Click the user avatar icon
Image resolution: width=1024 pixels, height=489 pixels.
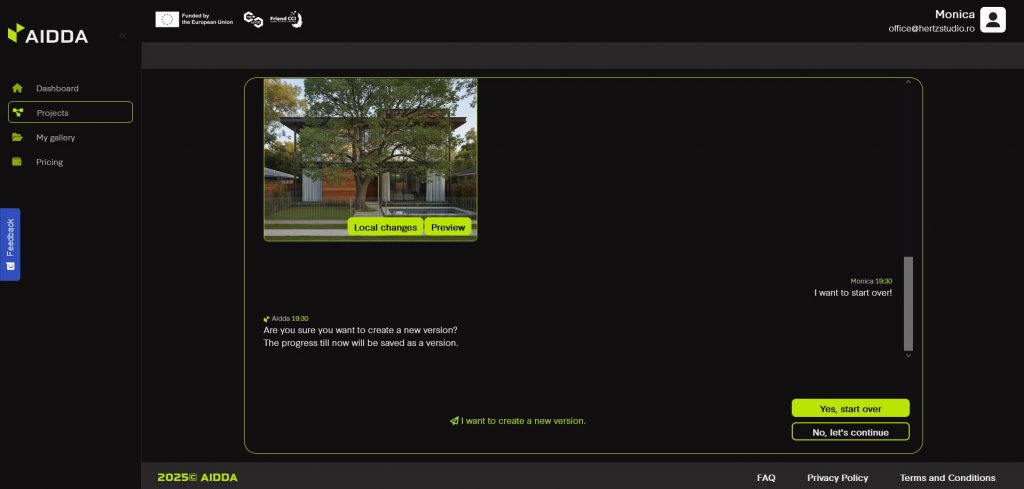pos(992,20)
